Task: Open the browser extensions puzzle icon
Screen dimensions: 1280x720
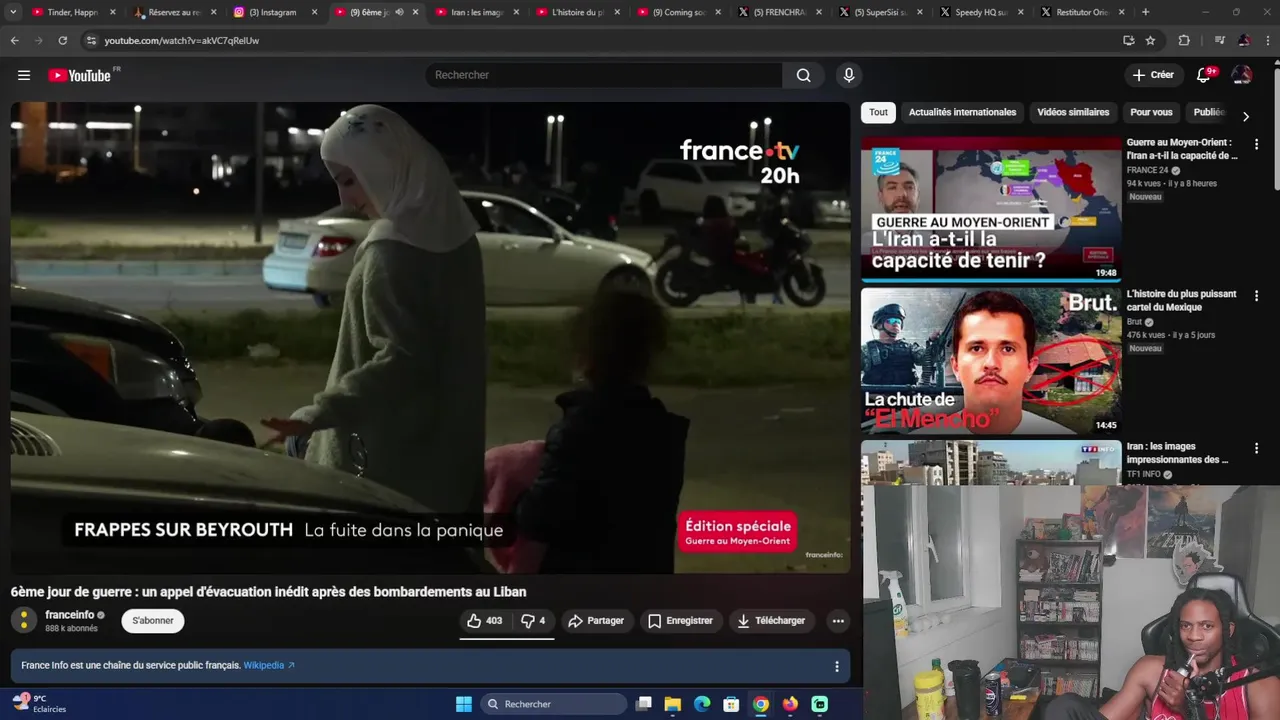Action: point(1184,40)
